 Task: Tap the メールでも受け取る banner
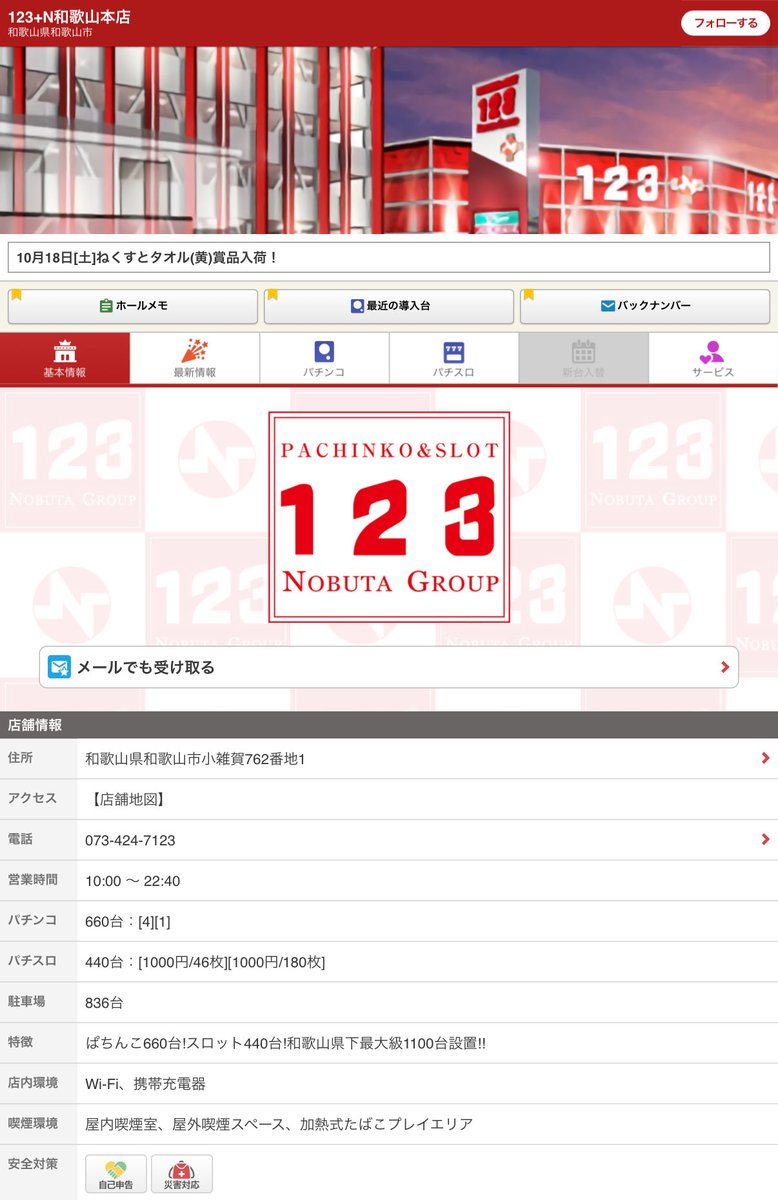389,667
